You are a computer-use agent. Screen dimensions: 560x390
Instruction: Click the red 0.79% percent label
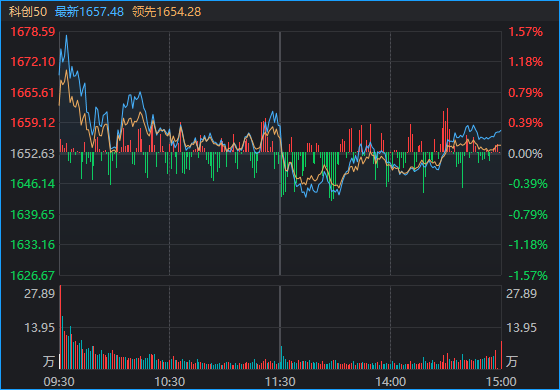[526, 93]
